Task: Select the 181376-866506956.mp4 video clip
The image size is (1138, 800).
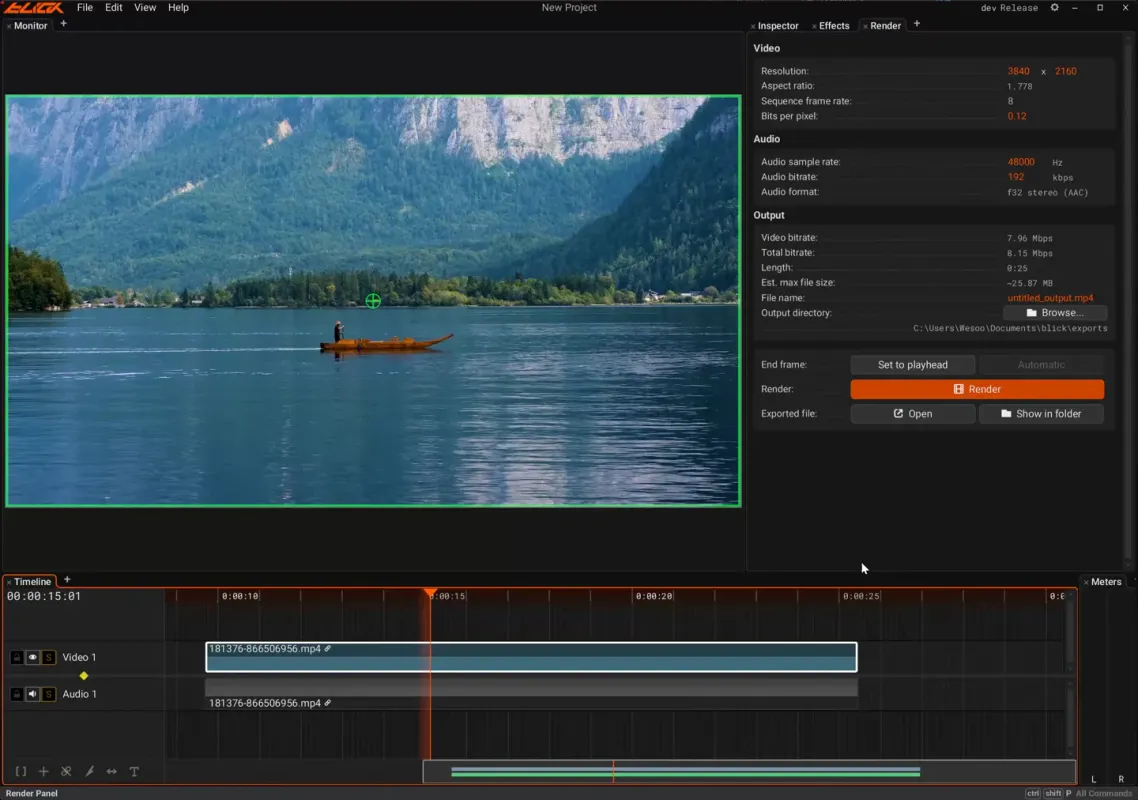Action: click(x=531, y=657)
